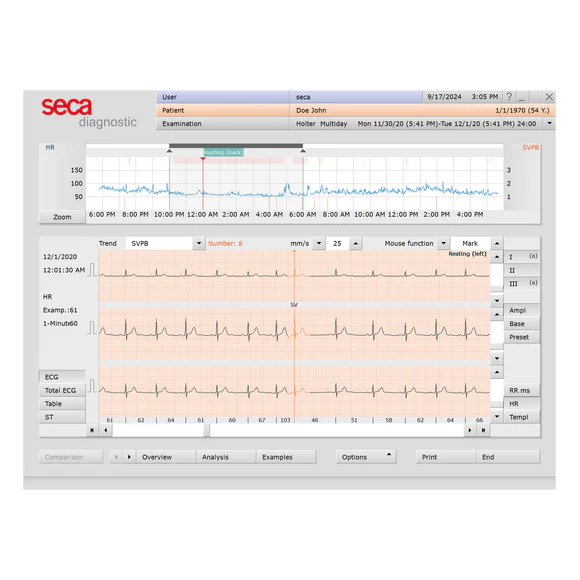
Task: Switch to the ST view tab
Action: (x=62, y=417)
